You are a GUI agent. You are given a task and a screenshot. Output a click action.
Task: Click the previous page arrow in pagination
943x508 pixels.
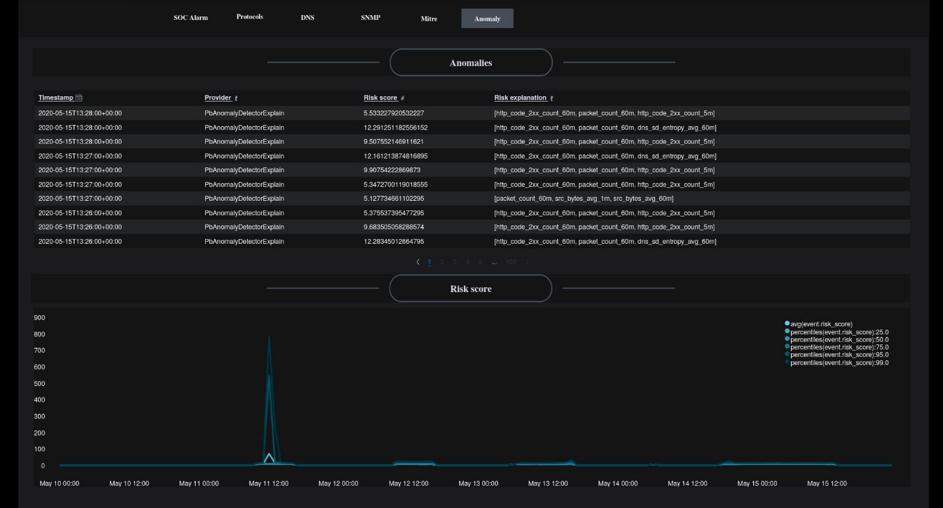[x=418, y=262]
